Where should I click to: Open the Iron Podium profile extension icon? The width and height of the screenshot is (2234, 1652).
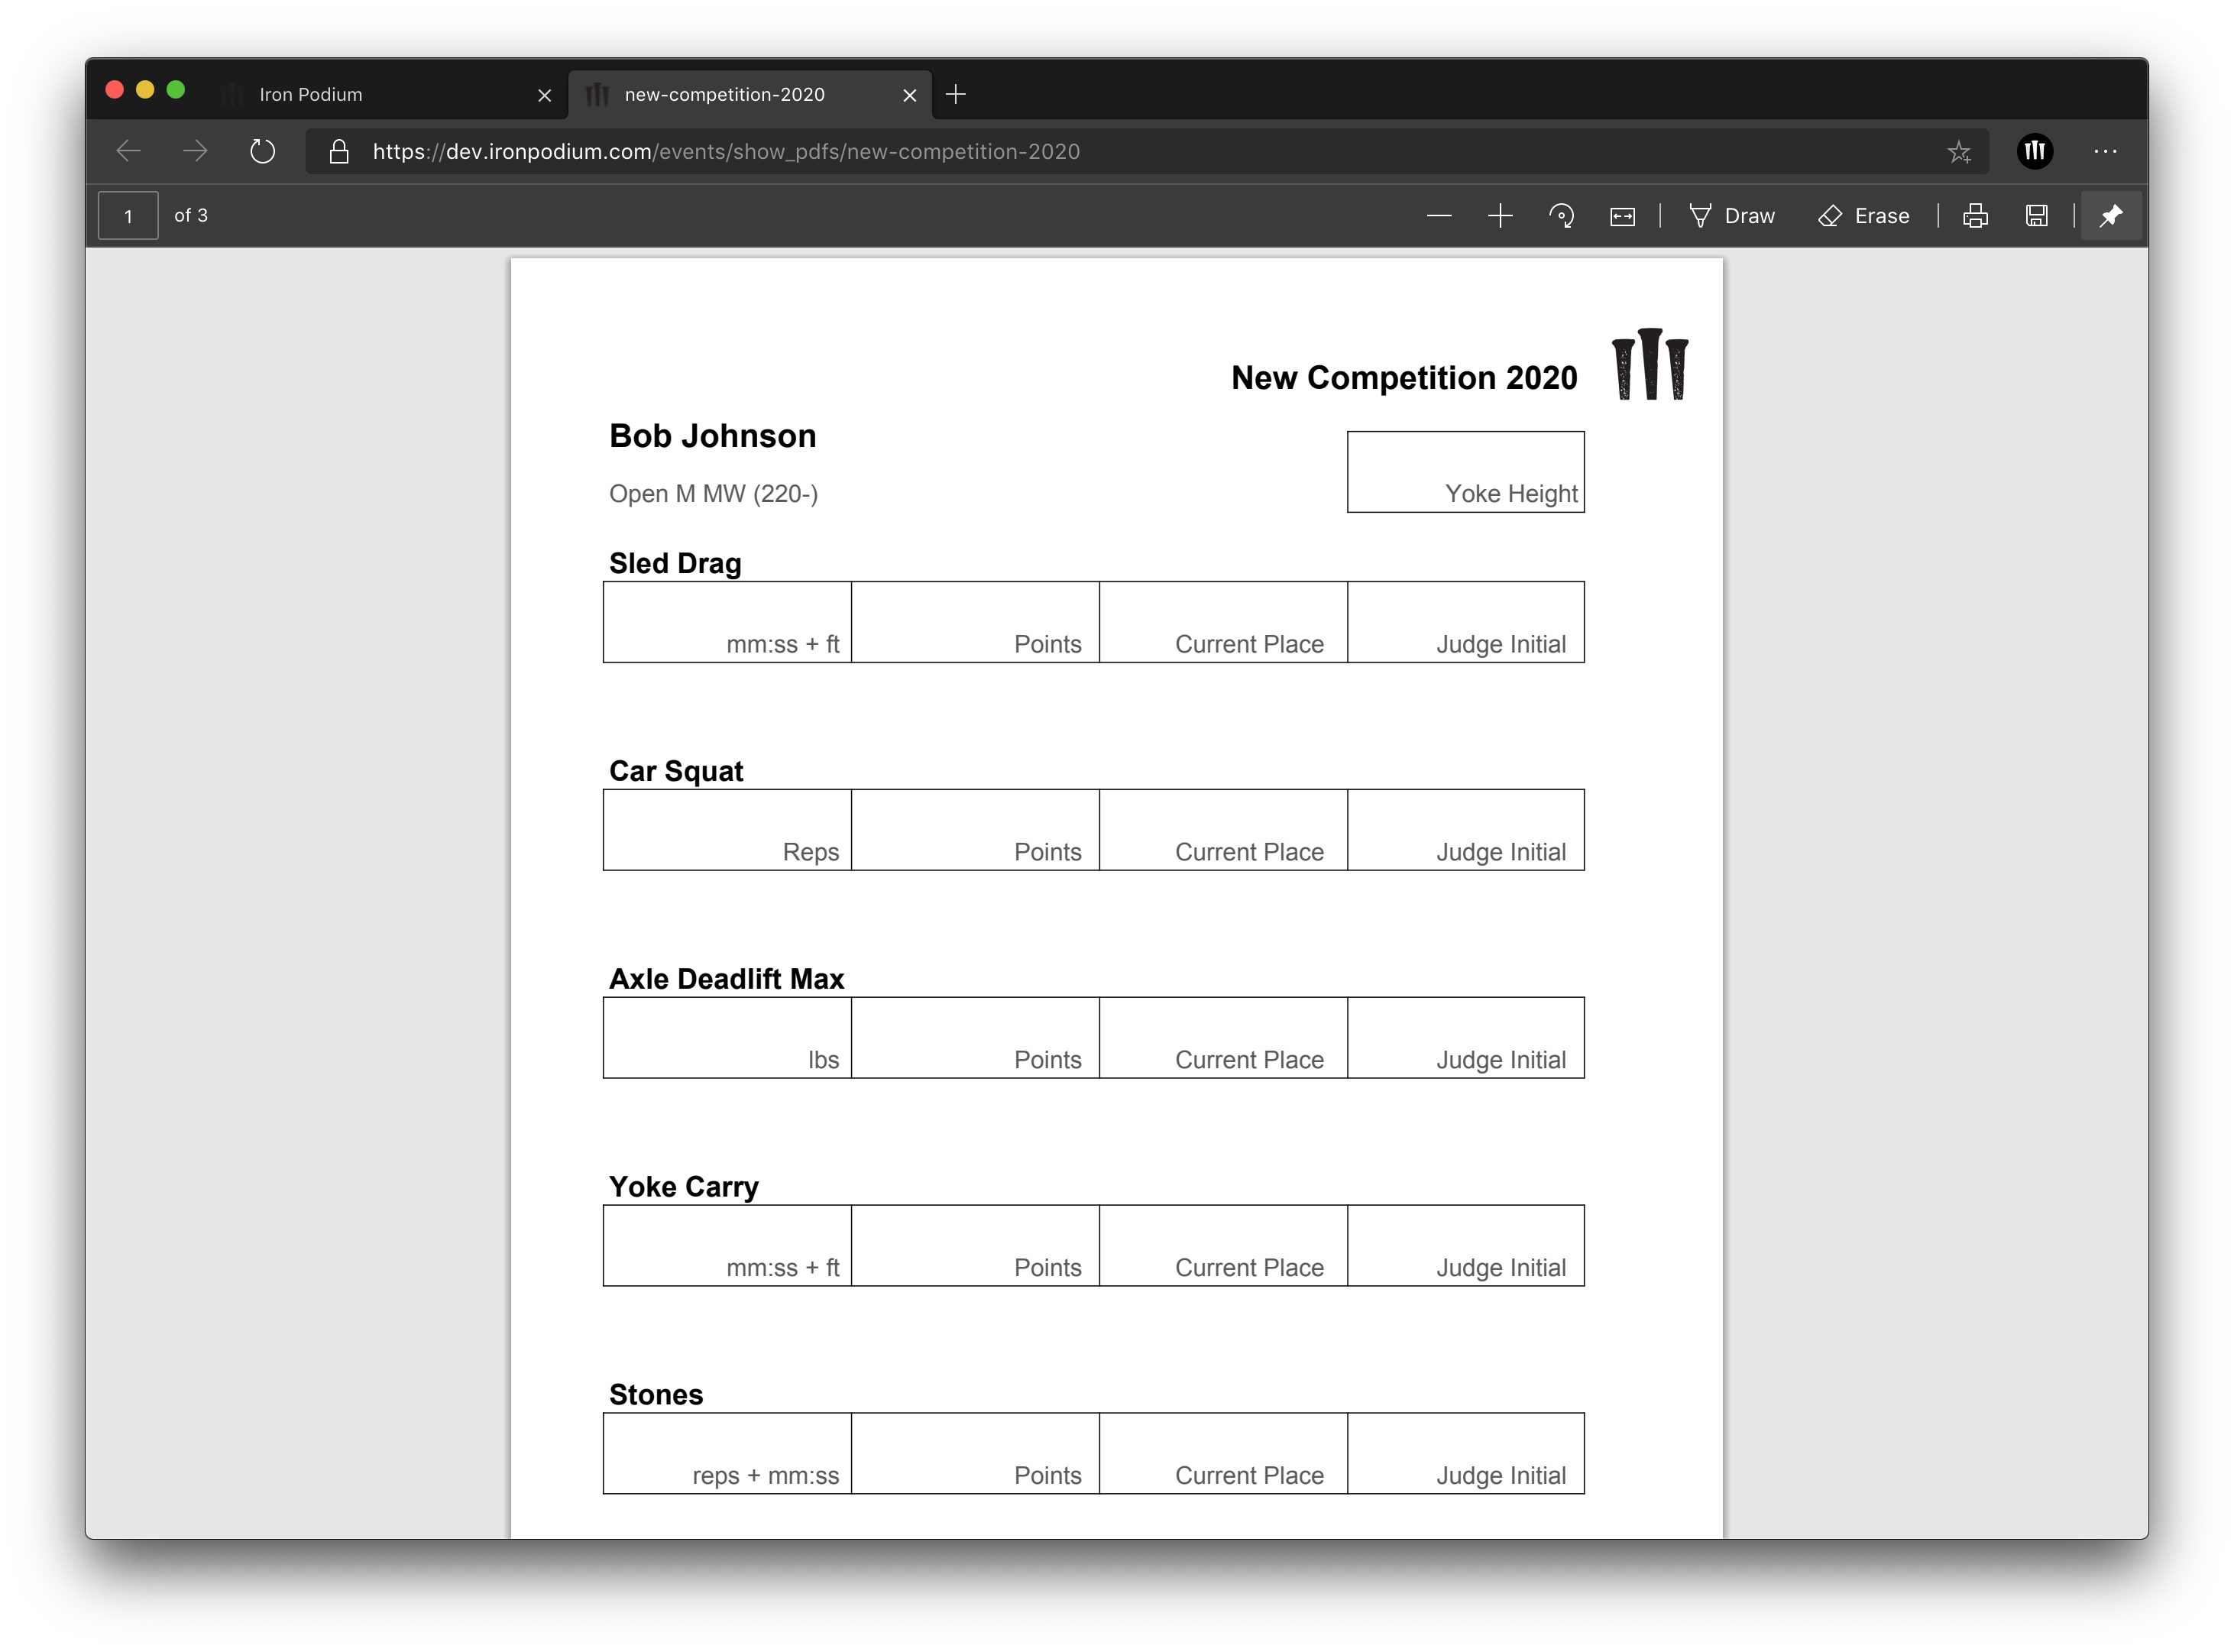[2034, 151]
